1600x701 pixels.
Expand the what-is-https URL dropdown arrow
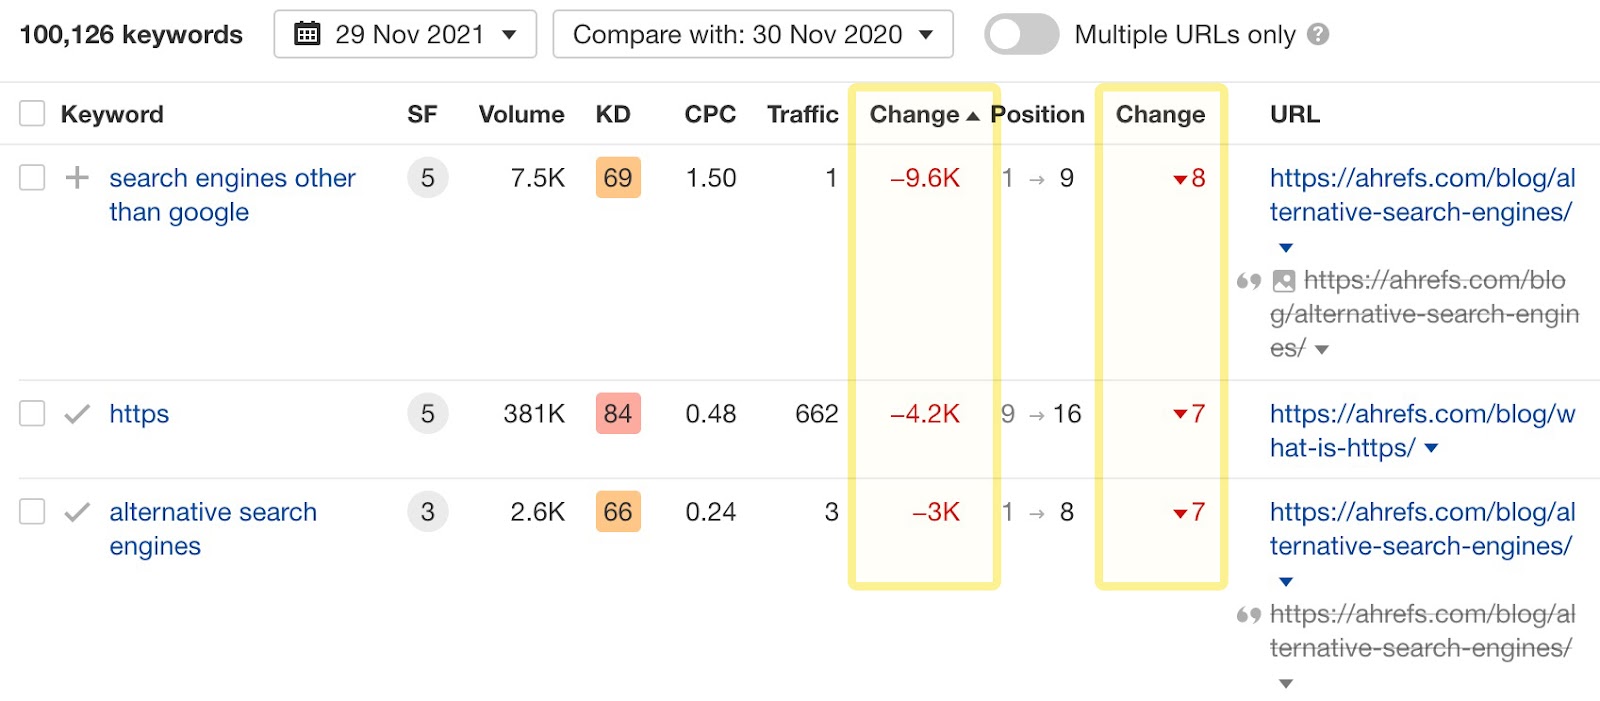click(x=1431, y=448)
